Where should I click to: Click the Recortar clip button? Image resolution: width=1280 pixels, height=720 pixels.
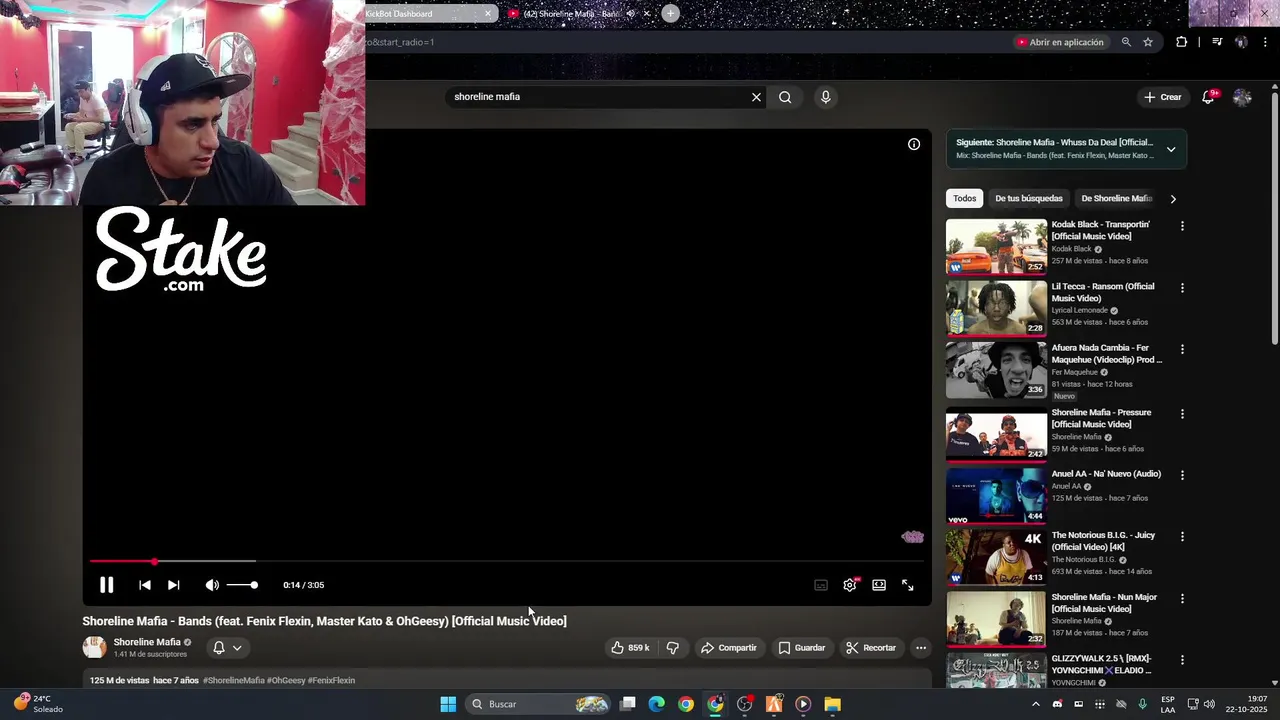click(871, 648)
